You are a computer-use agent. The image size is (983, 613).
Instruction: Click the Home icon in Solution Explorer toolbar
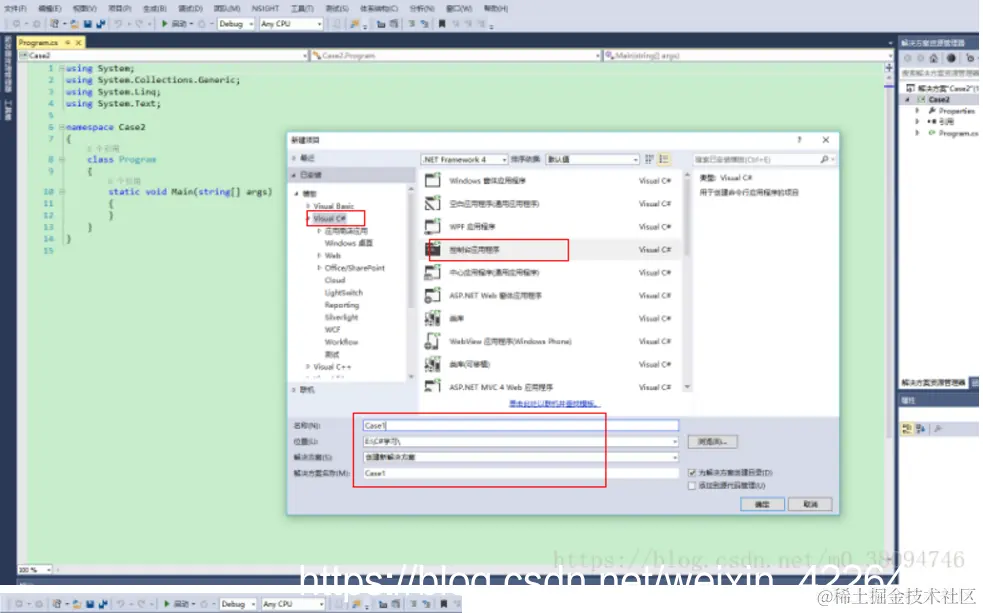[x=933, y=58]
